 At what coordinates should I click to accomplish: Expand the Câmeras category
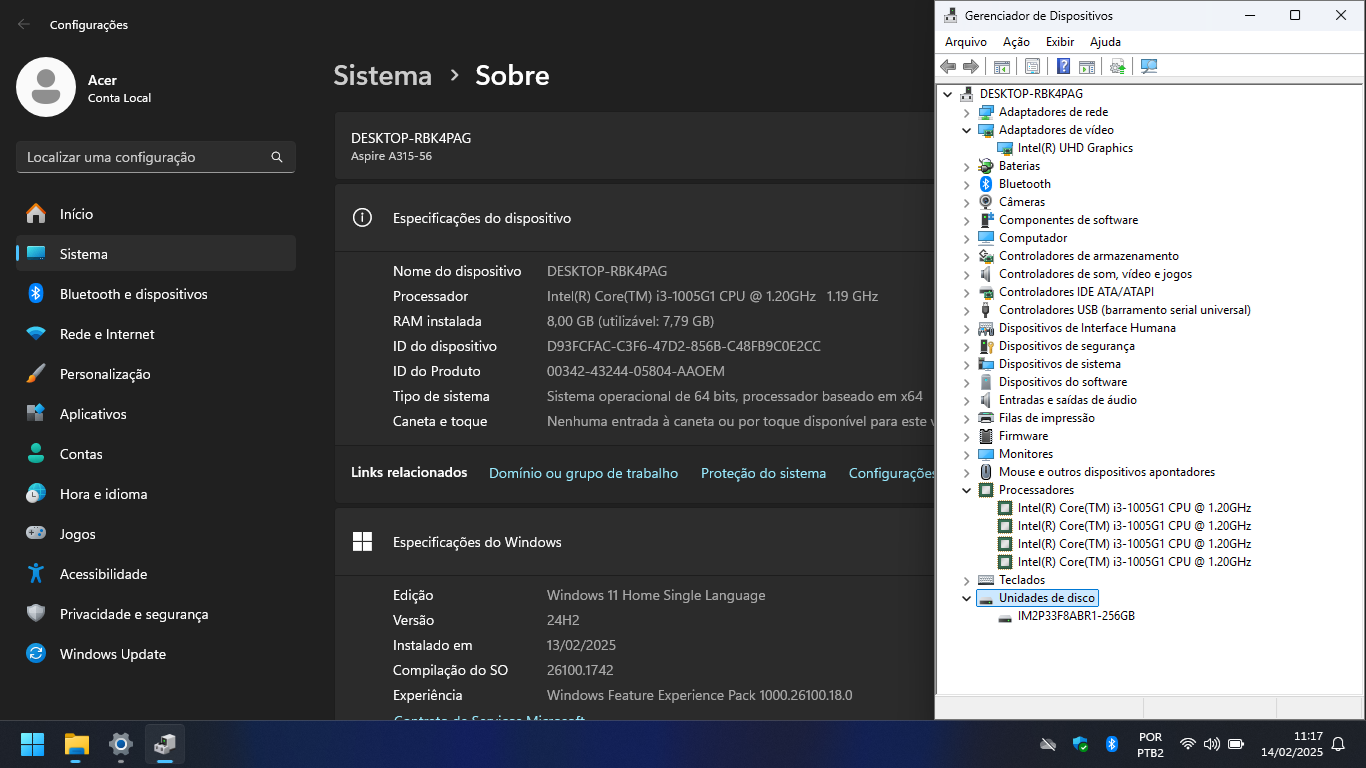coord(967,202)
